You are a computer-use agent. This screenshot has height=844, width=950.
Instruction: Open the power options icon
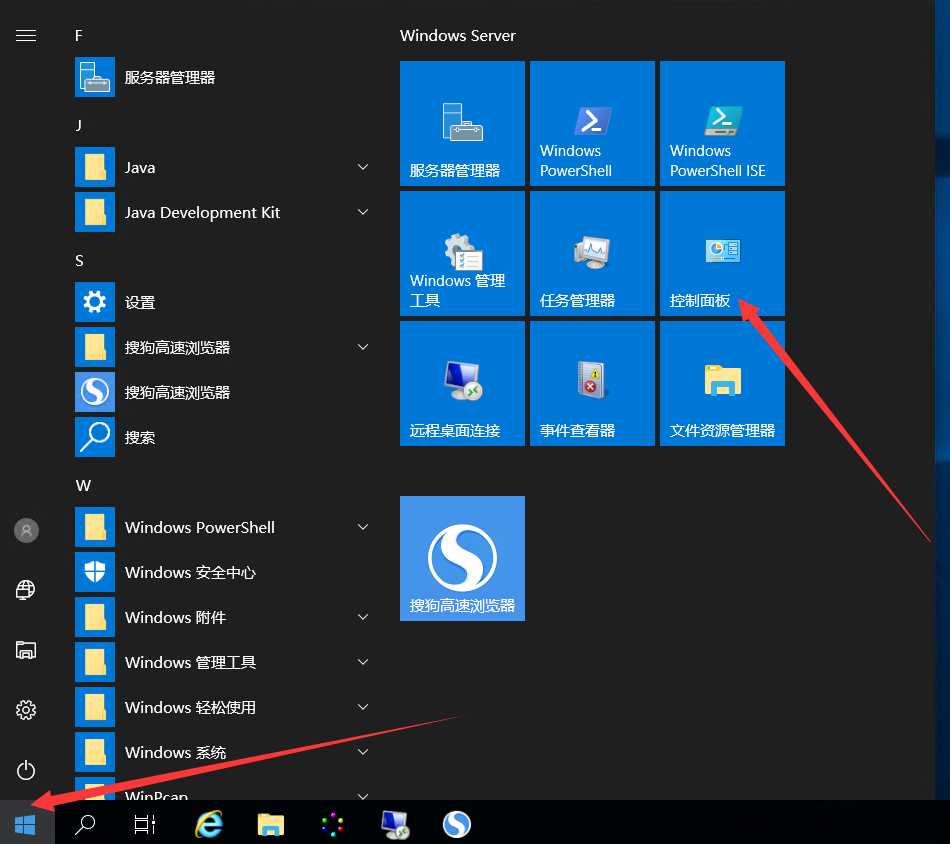[26, 770]
